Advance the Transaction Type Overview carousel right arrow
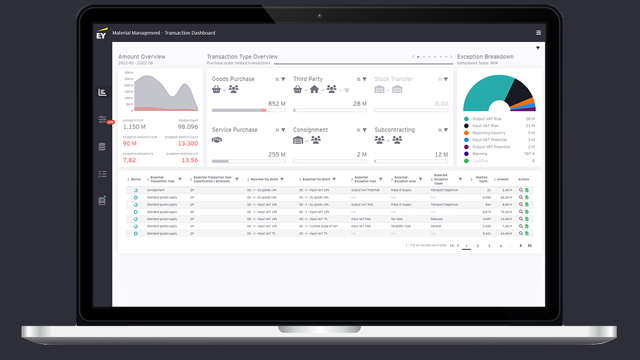The width and height of the screenshot is (640, 360). pos(451,57)
